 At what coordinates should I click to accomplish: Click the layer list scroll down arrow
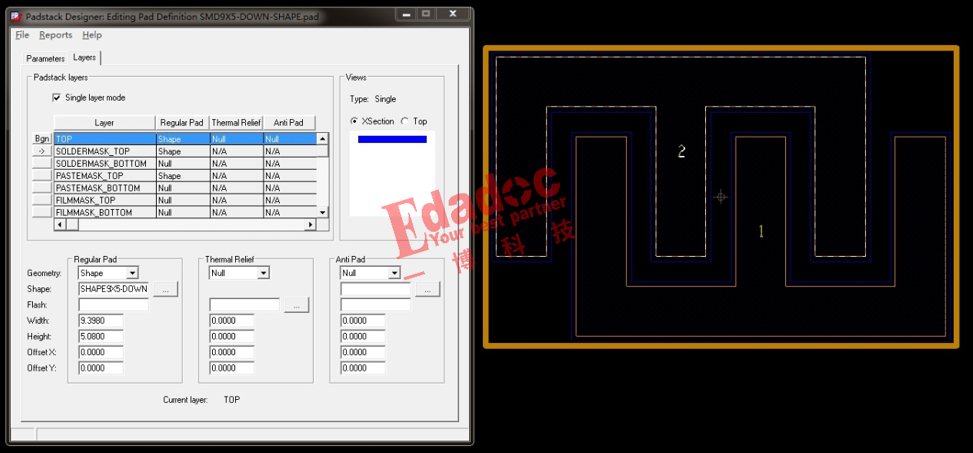322,212
